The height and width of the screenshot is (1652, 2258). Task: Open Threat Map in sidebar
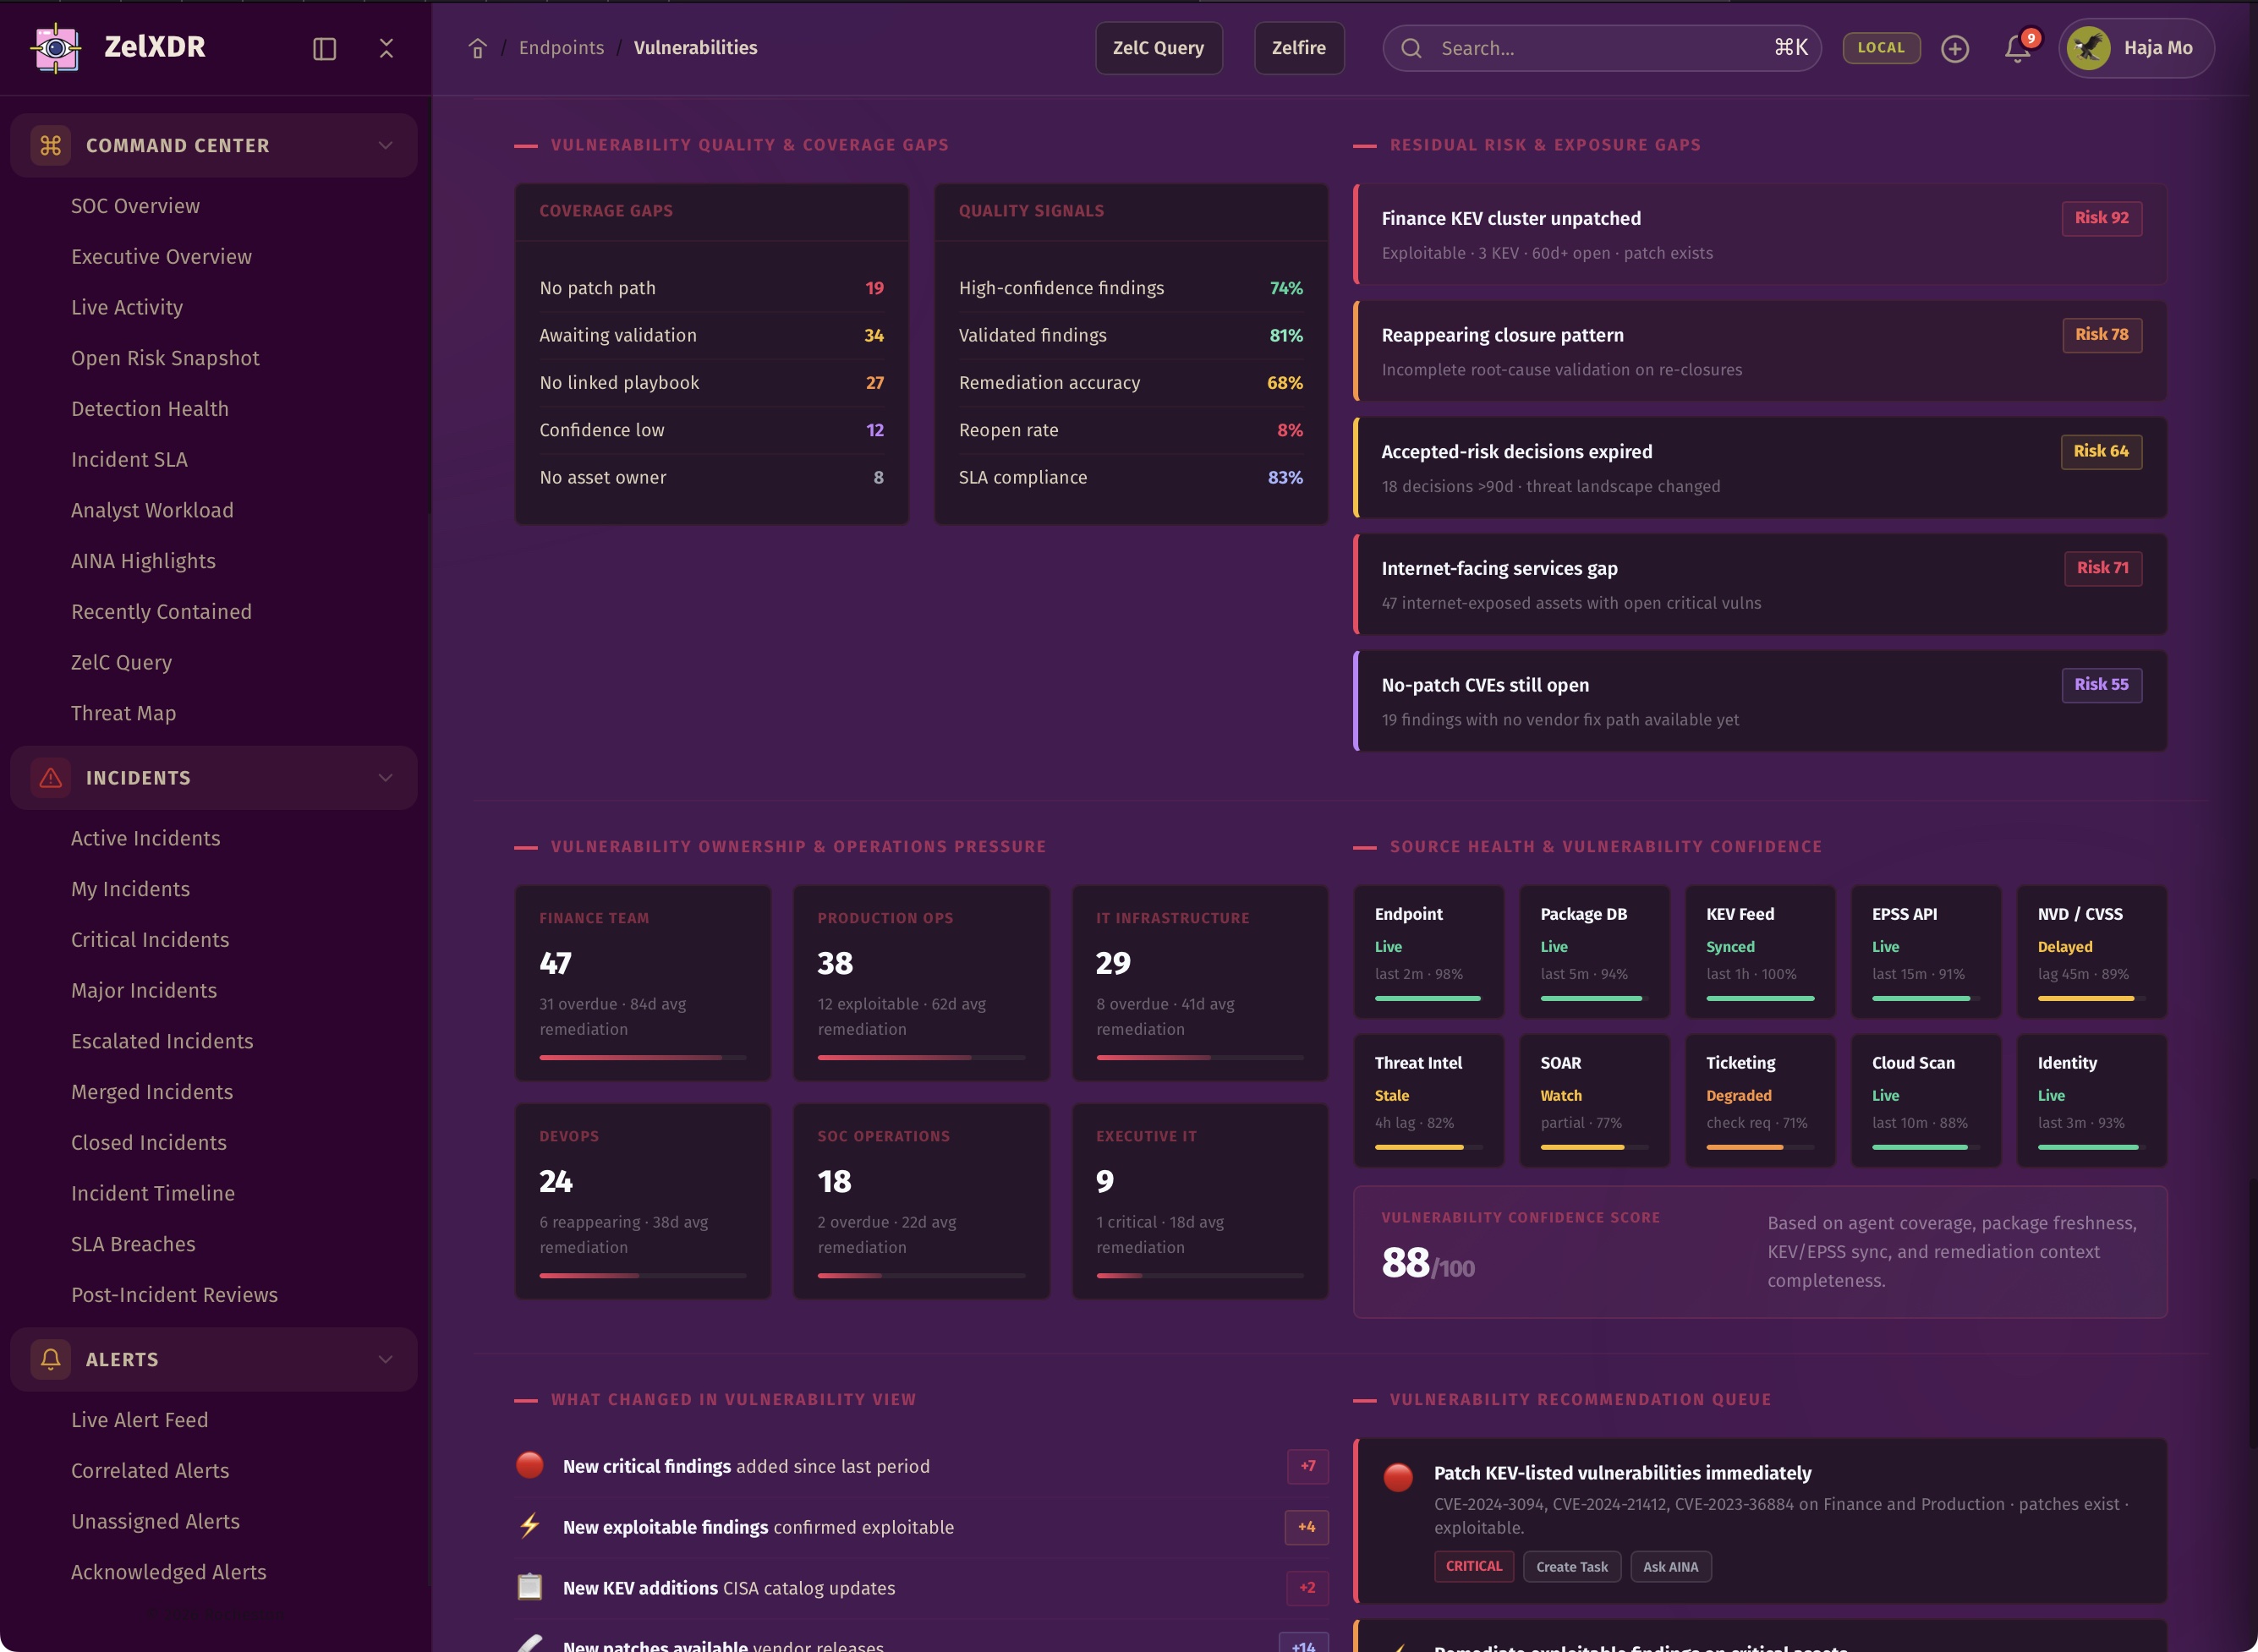point(123,713)
